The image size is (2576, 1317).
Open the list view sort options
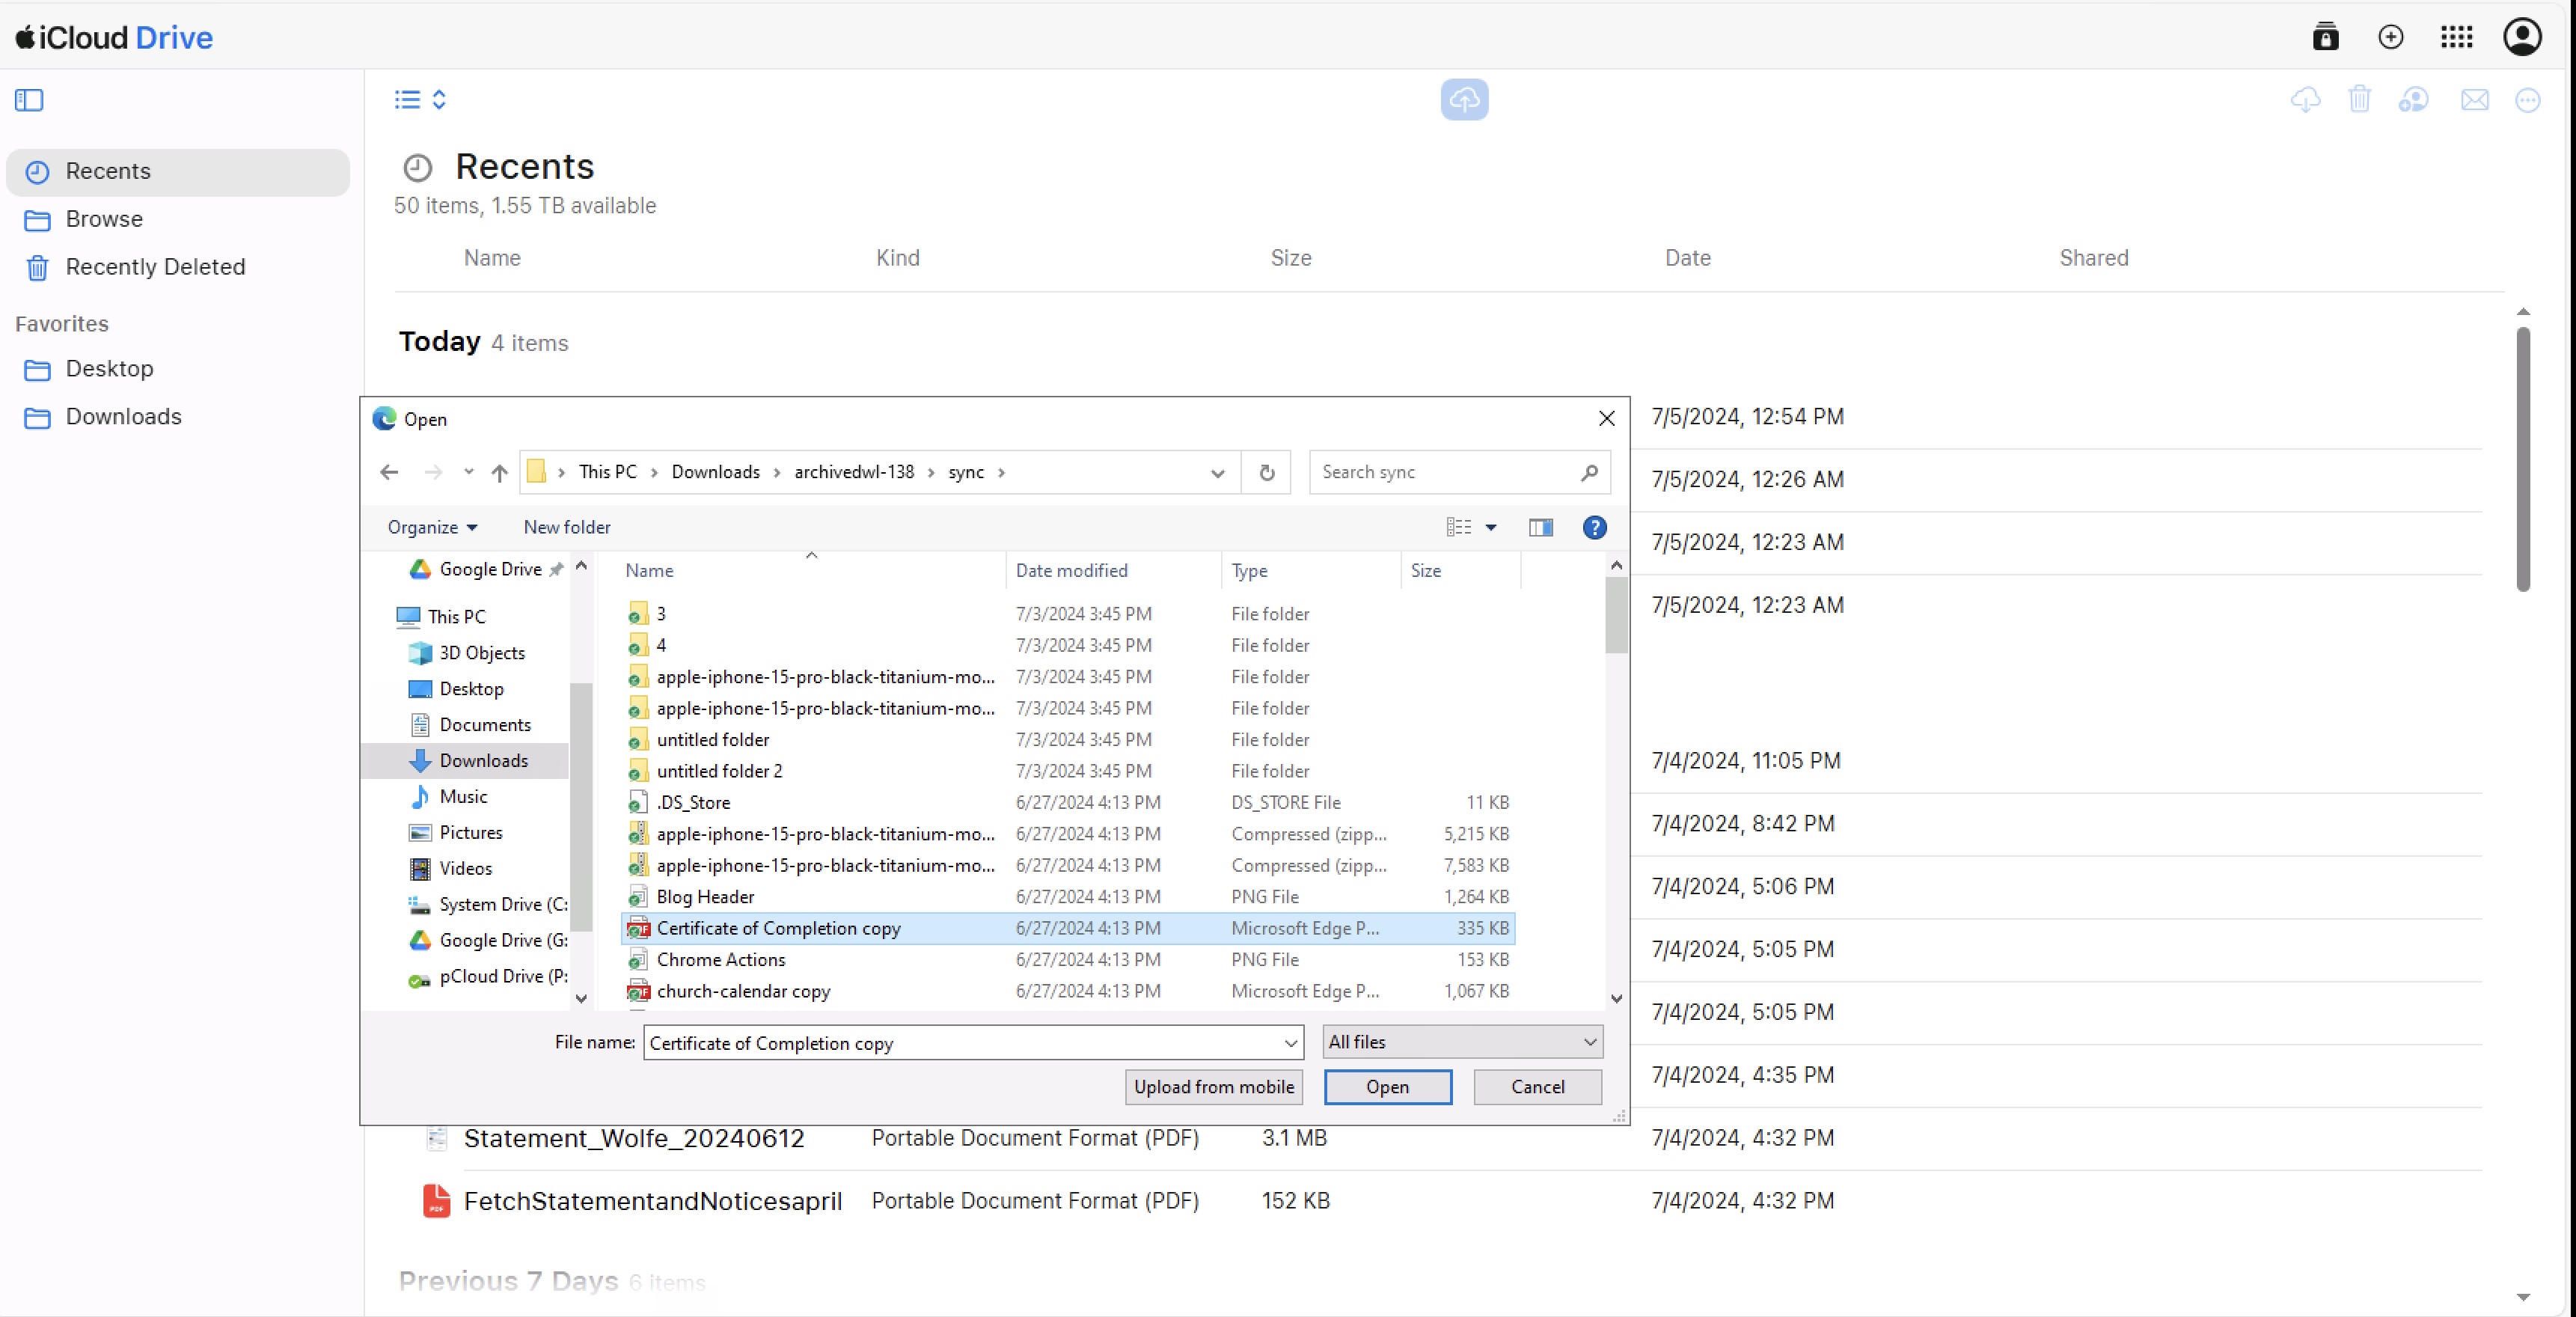[421, 100]
